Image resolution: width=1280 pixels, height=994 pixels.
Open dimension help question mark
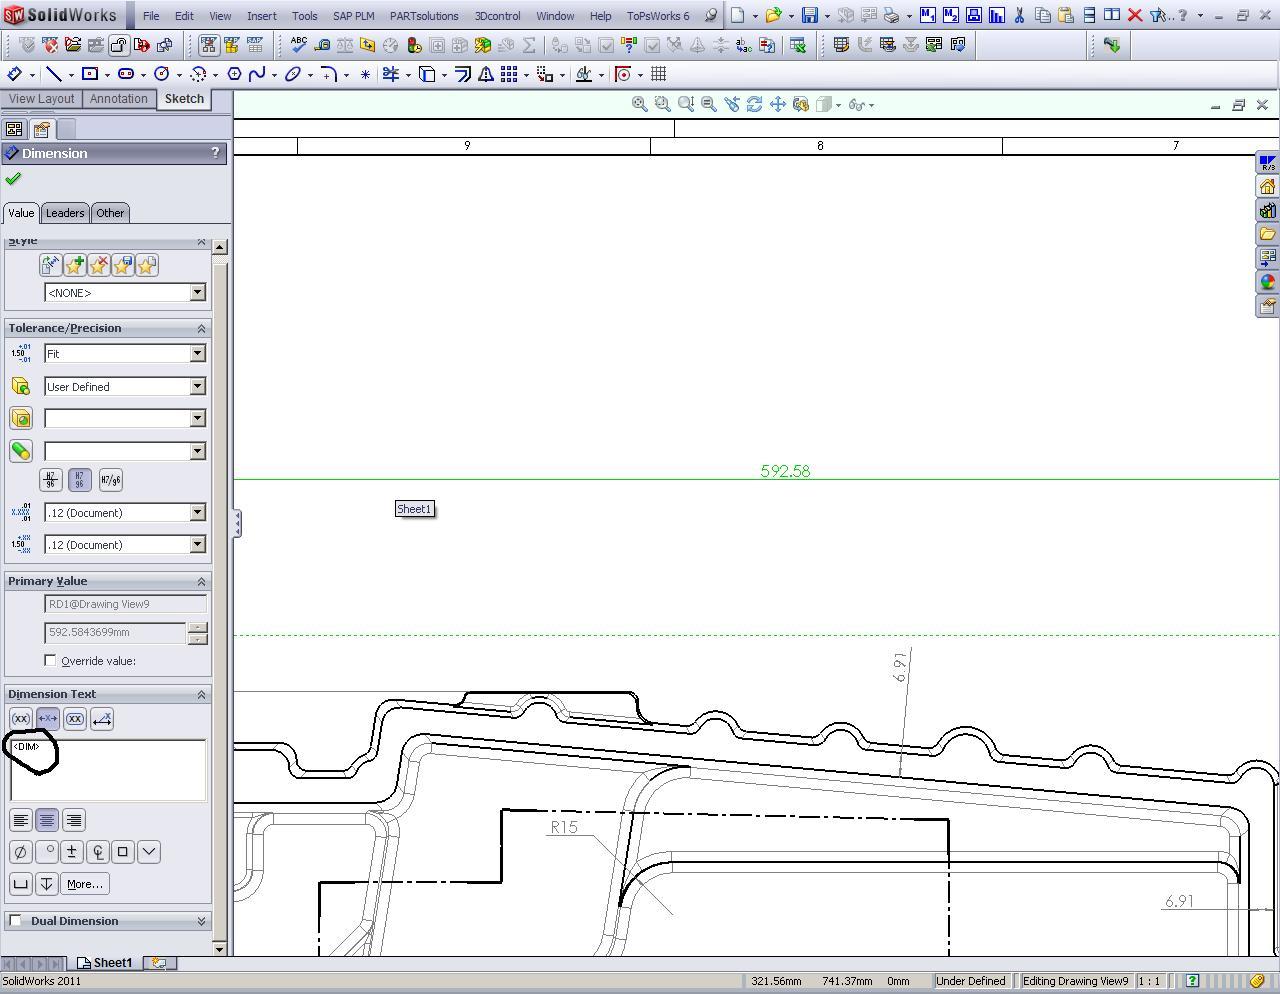click(215, 153)
